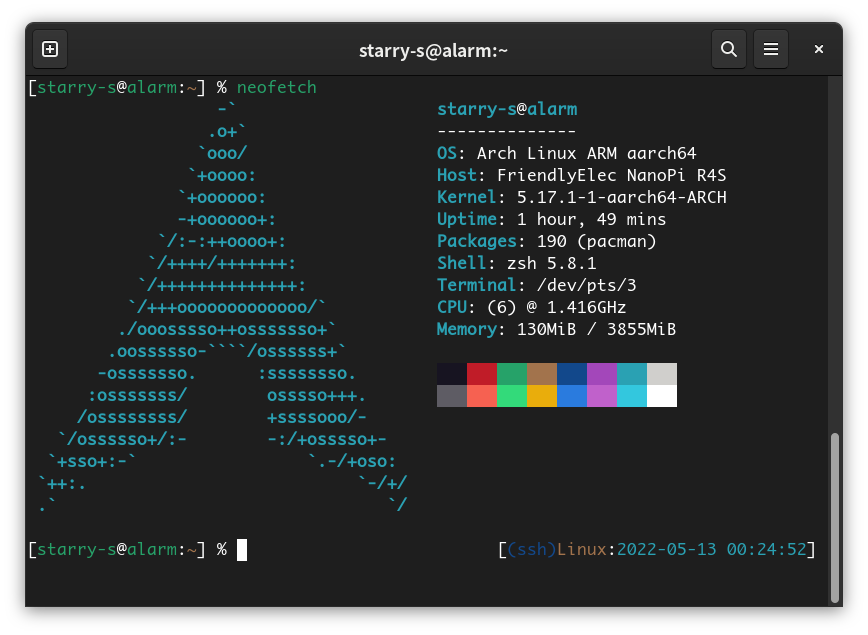868x635 pixels.
Task: Click the starry-s@alarm:~ title bar text
Action: click(434, 49)
